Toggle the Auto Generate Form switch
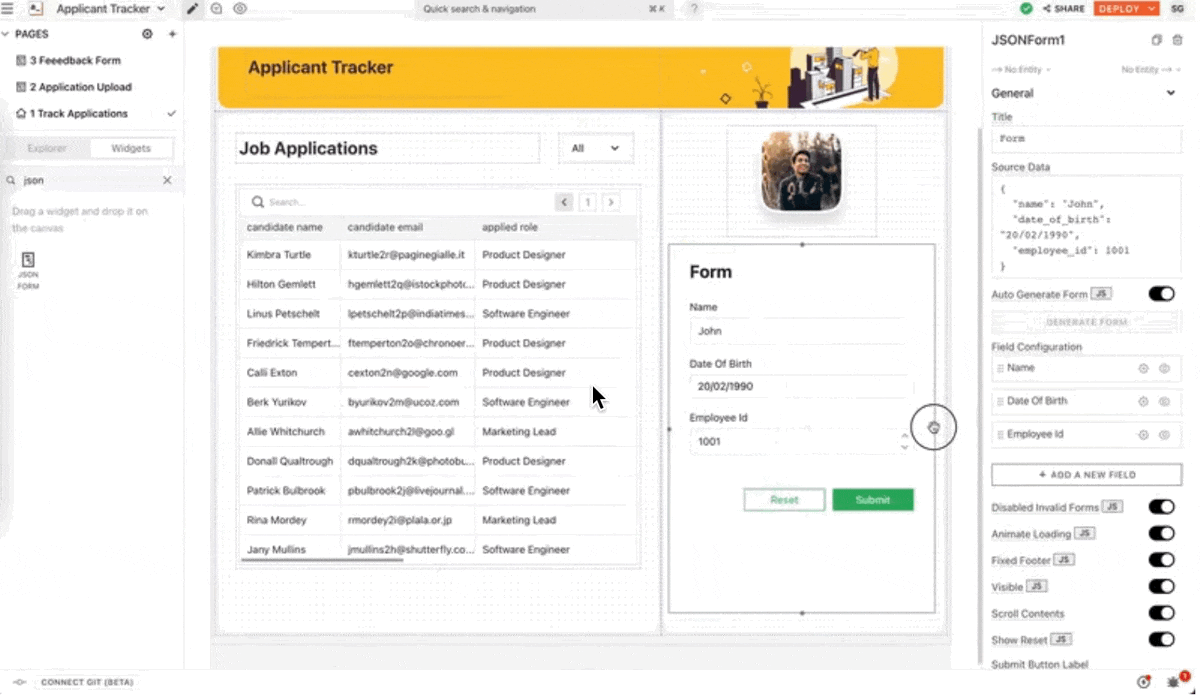 [x=1161, y=294]
